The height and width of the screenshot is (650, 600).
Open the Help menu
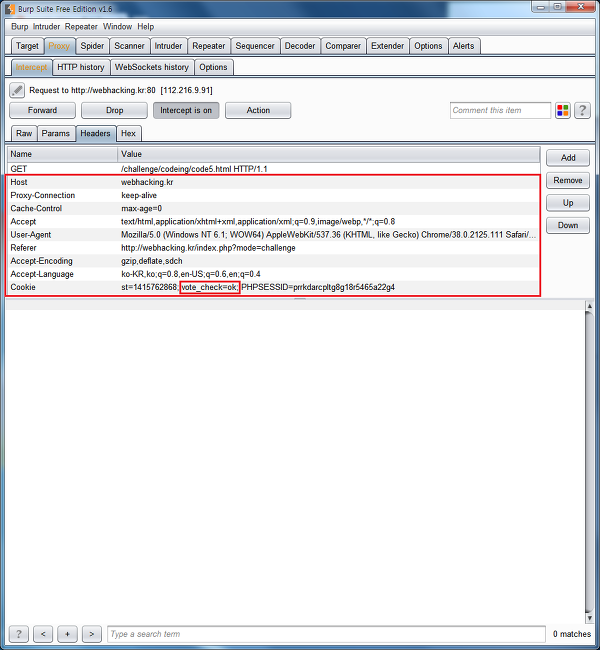coord(146,27)
